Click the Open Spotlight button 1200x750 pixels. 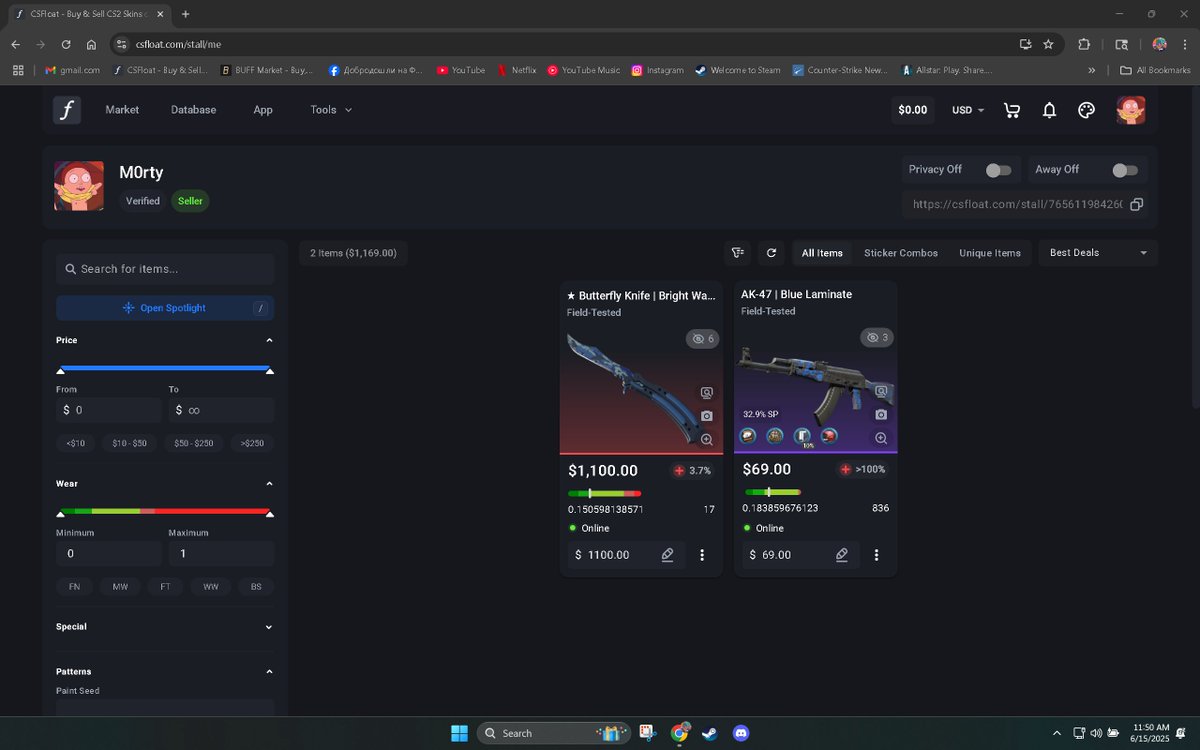point(165,308)
